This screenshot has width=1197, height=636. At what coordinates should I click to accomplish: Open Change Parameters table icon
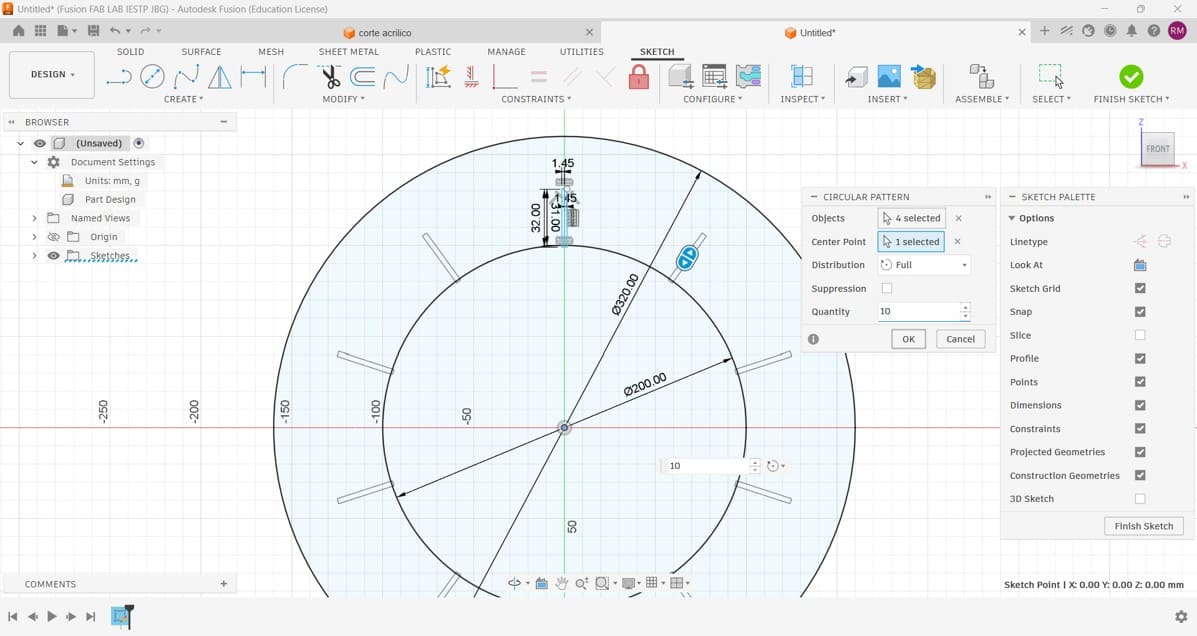pos(715,76)
